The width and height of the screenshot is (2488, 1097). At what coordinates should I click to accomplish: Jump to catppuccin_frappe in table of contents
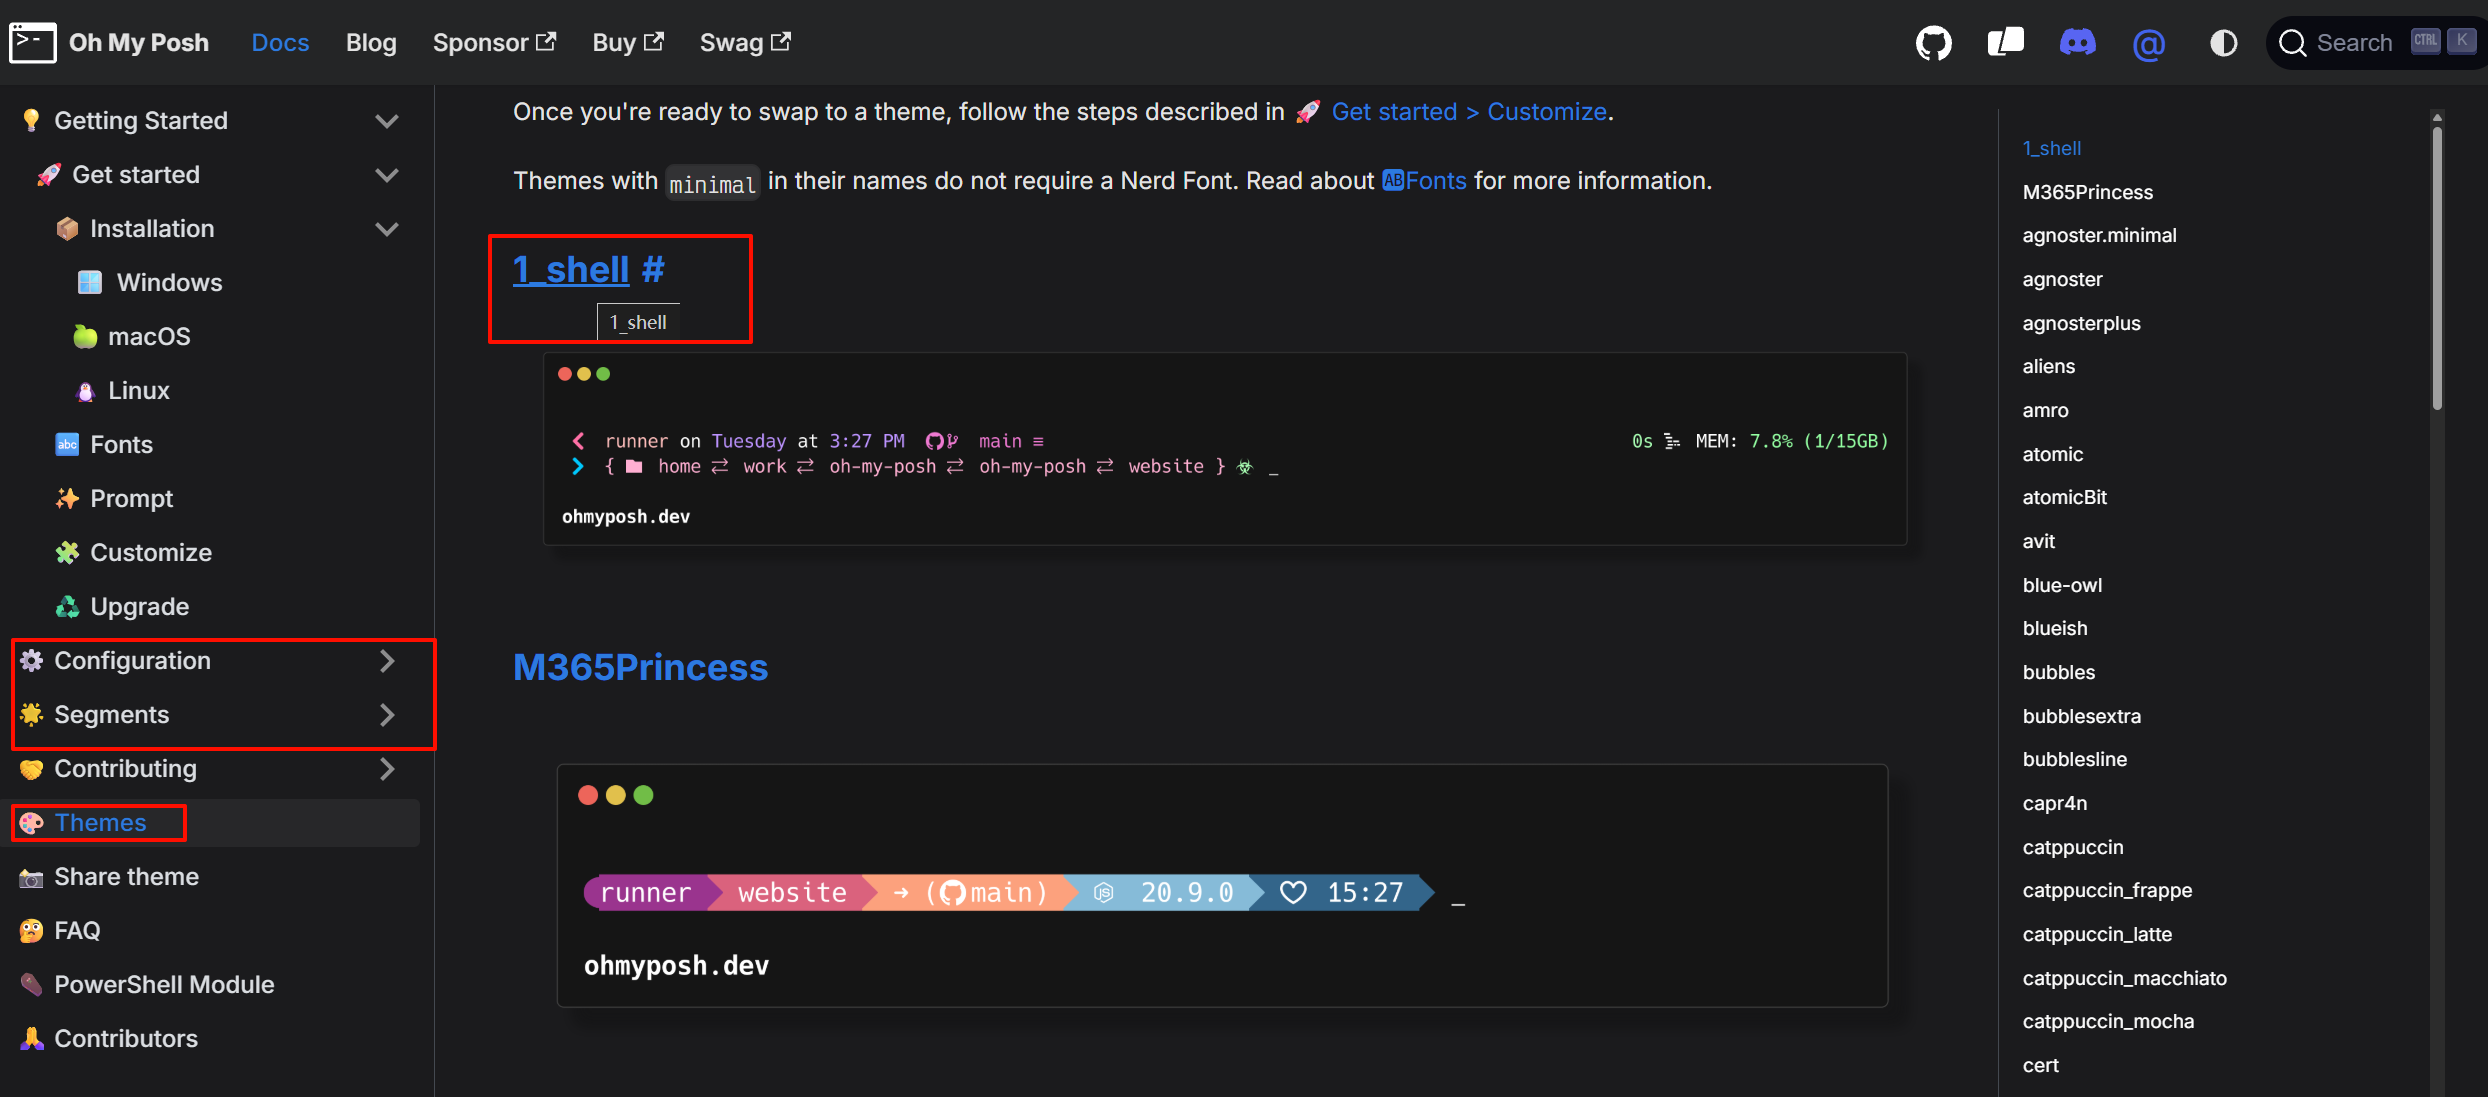tap(2108, 890)
